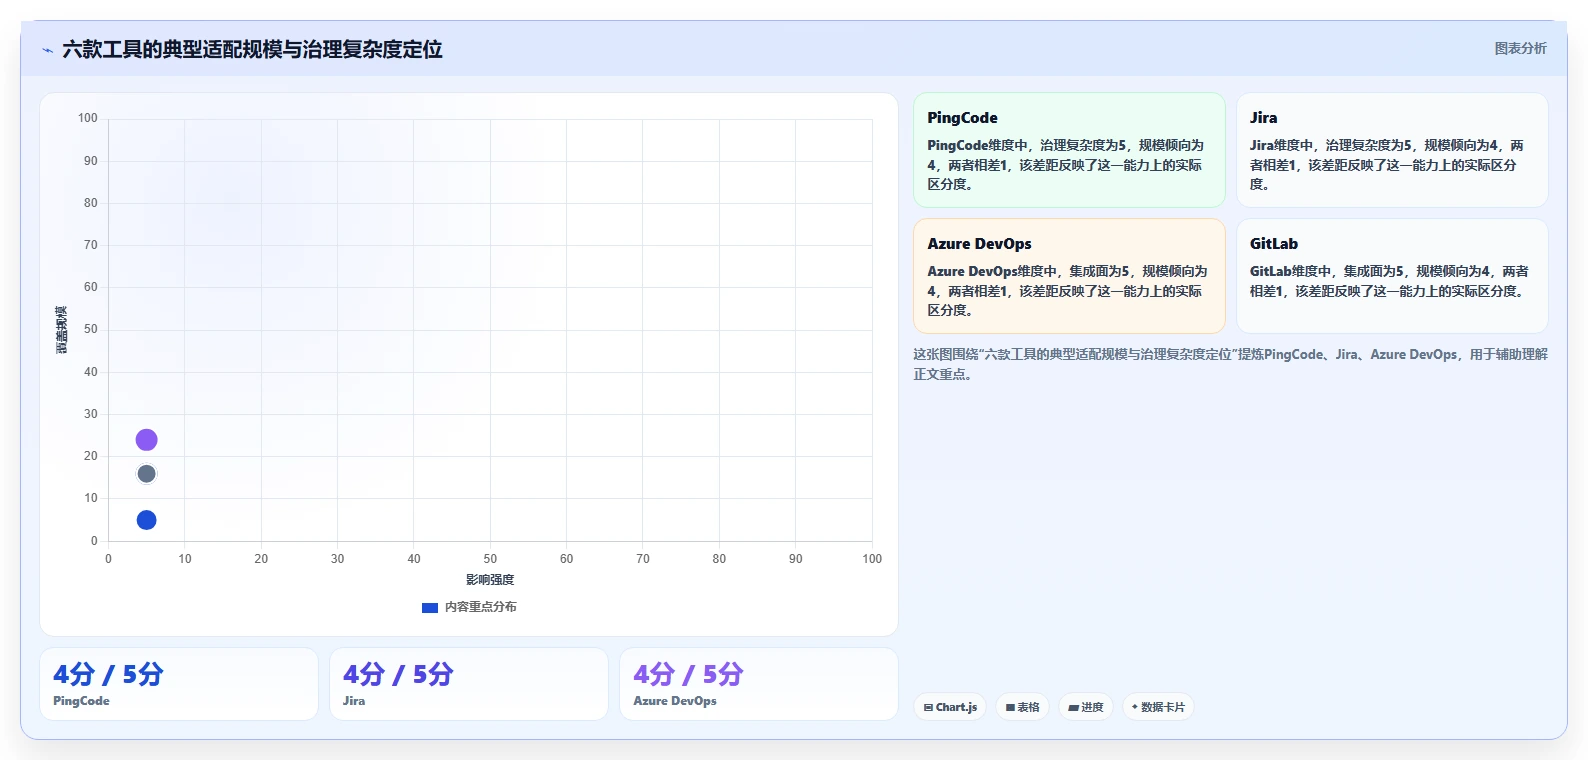
Task: Click the Chart.js tag chip
Action: point(950,707)
